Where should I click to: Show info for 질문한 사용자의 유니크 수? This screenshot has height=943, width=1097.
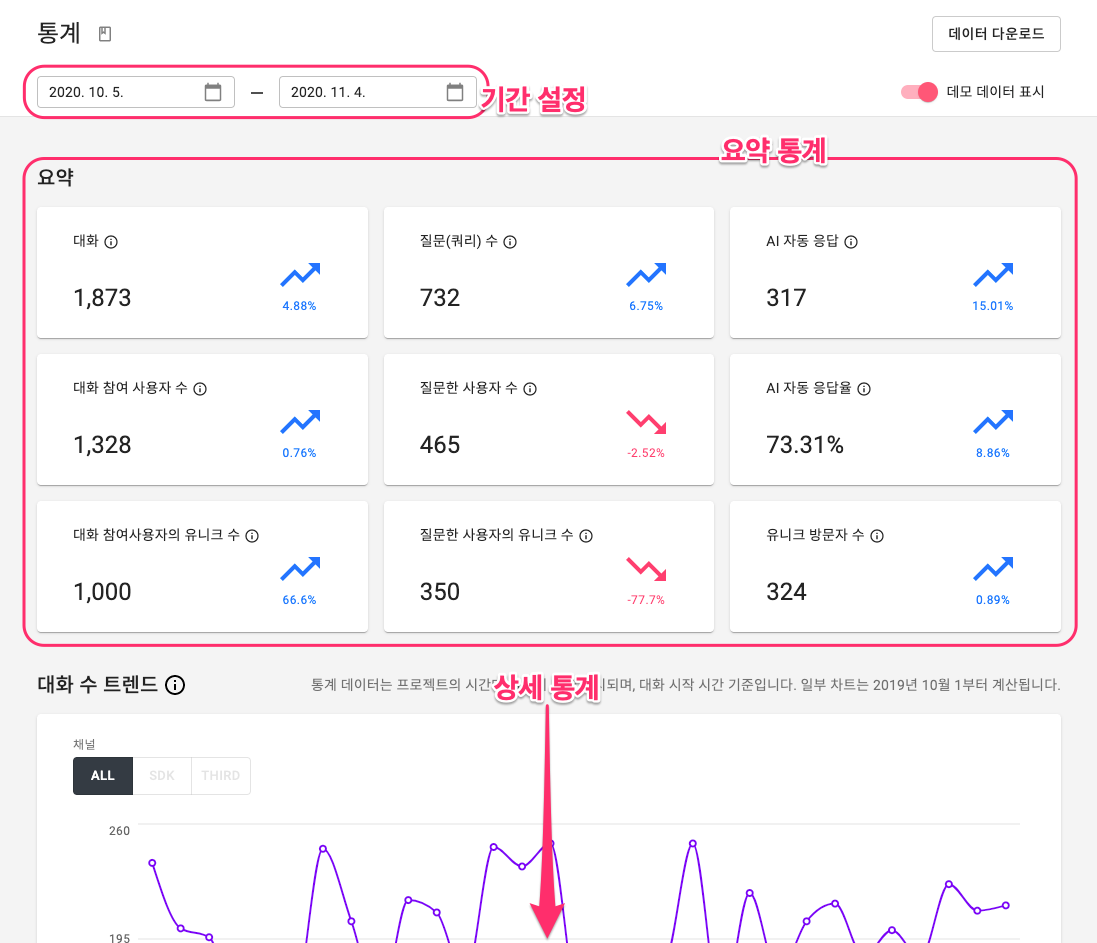pos(586,536)
